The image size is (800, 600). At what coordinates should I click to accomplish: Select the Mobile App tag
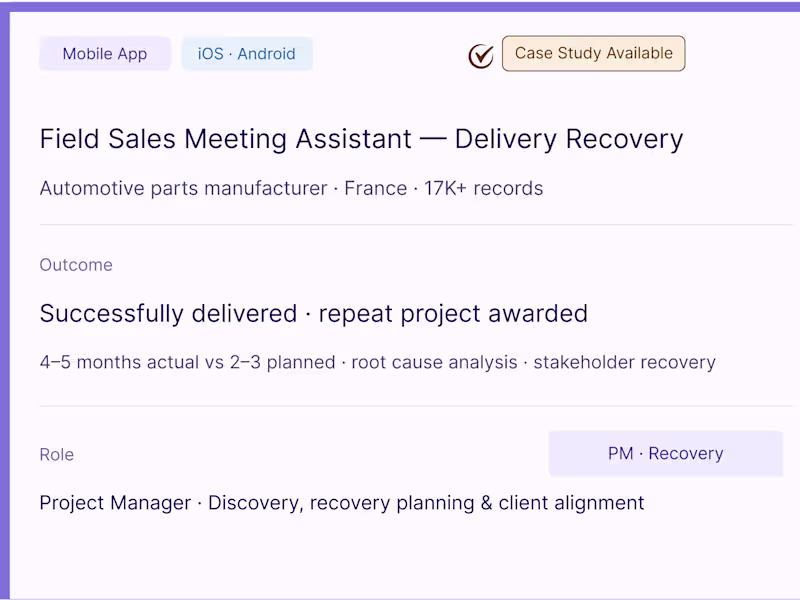tap(105, 54)
